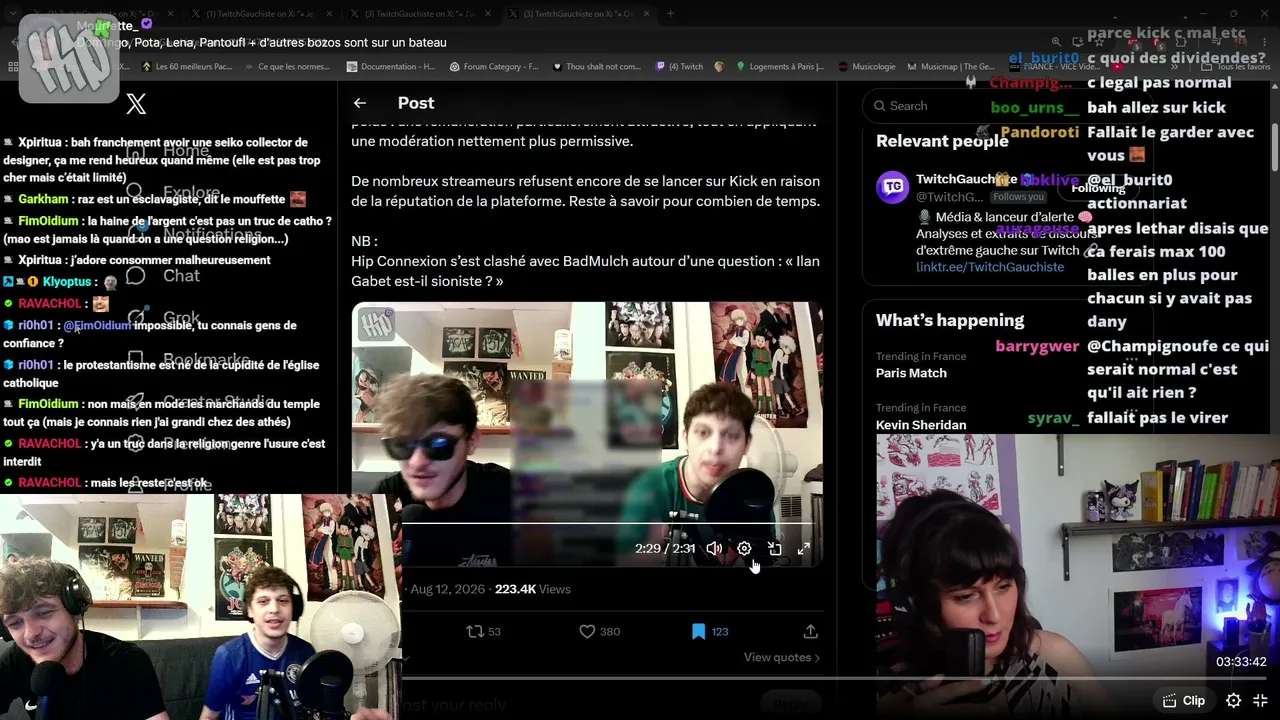Viewport: 1280px width, 720px height.
Task: Open the Documentation bookmark in the bookmarks bar
Action: [x=390, y=67]
